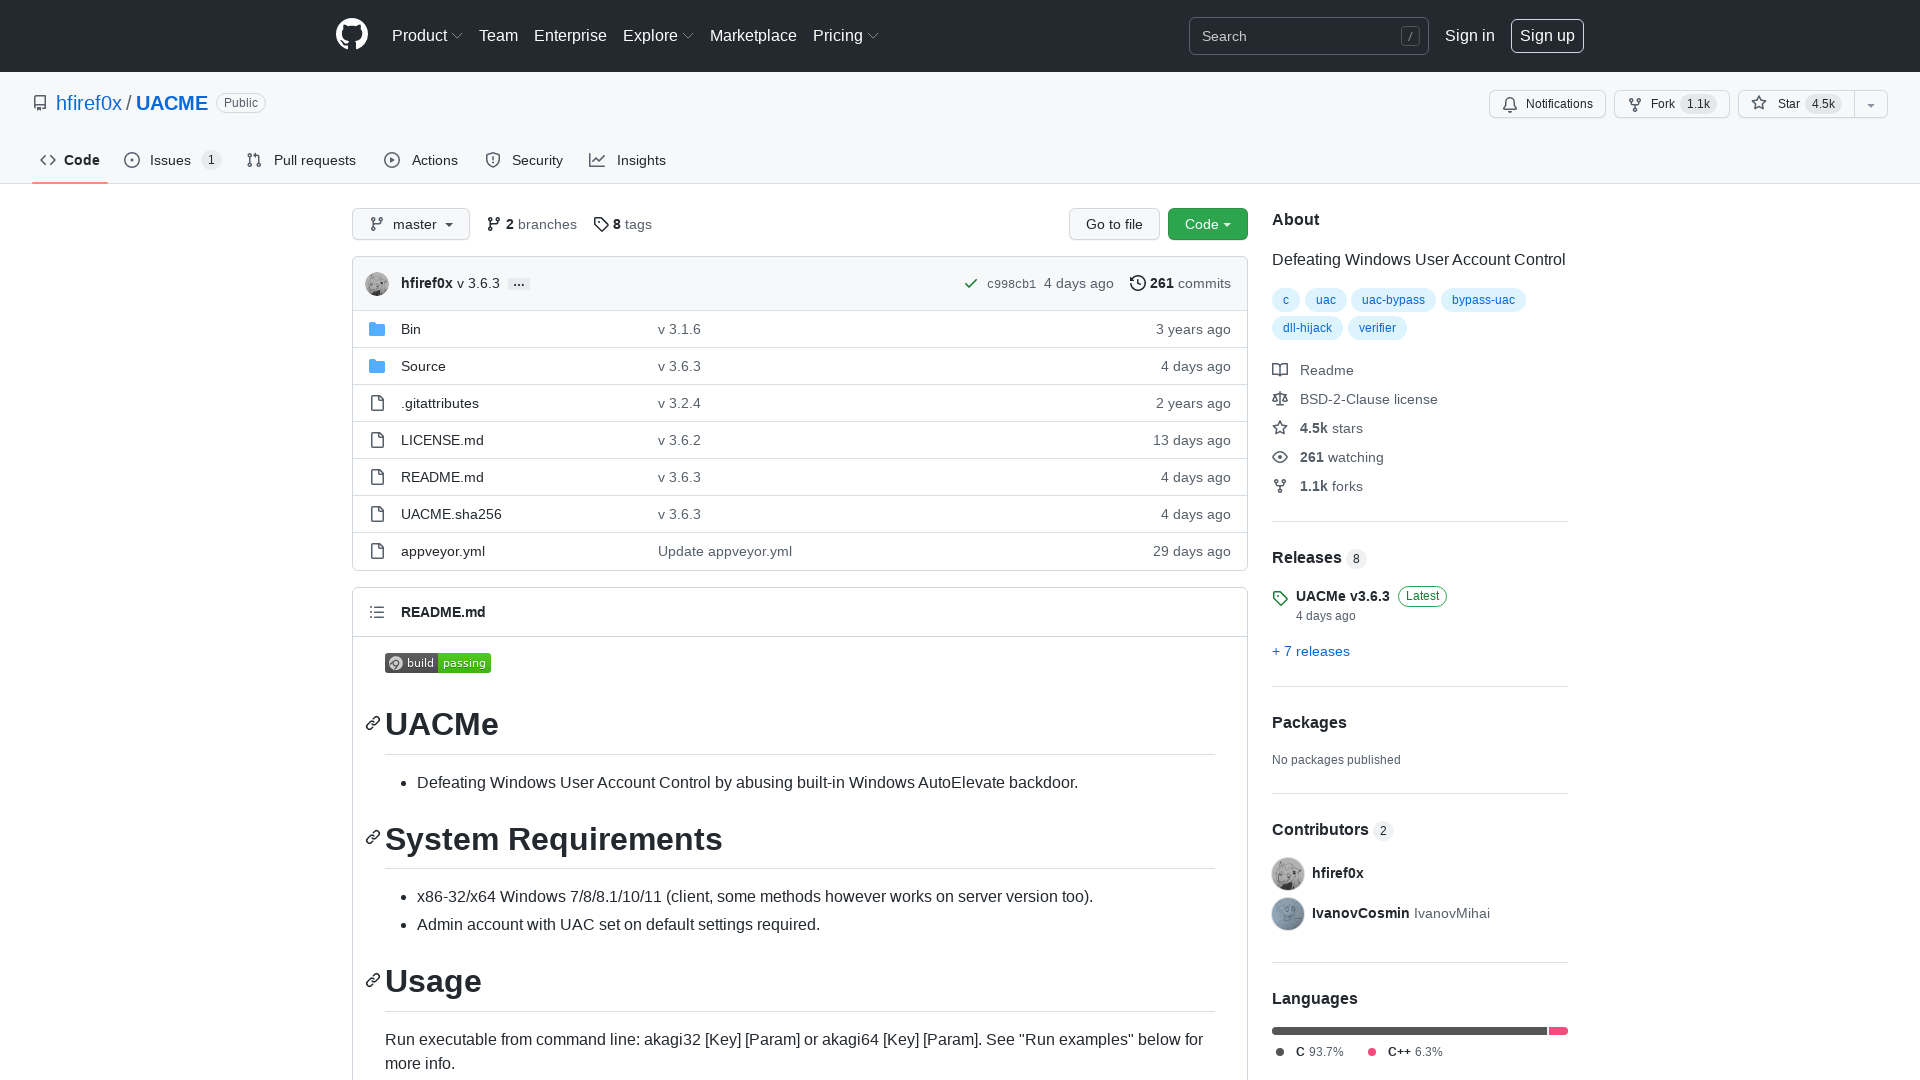Click the Source folder icon
This screenshot has height=1080, width=1920.
(377, 366)
